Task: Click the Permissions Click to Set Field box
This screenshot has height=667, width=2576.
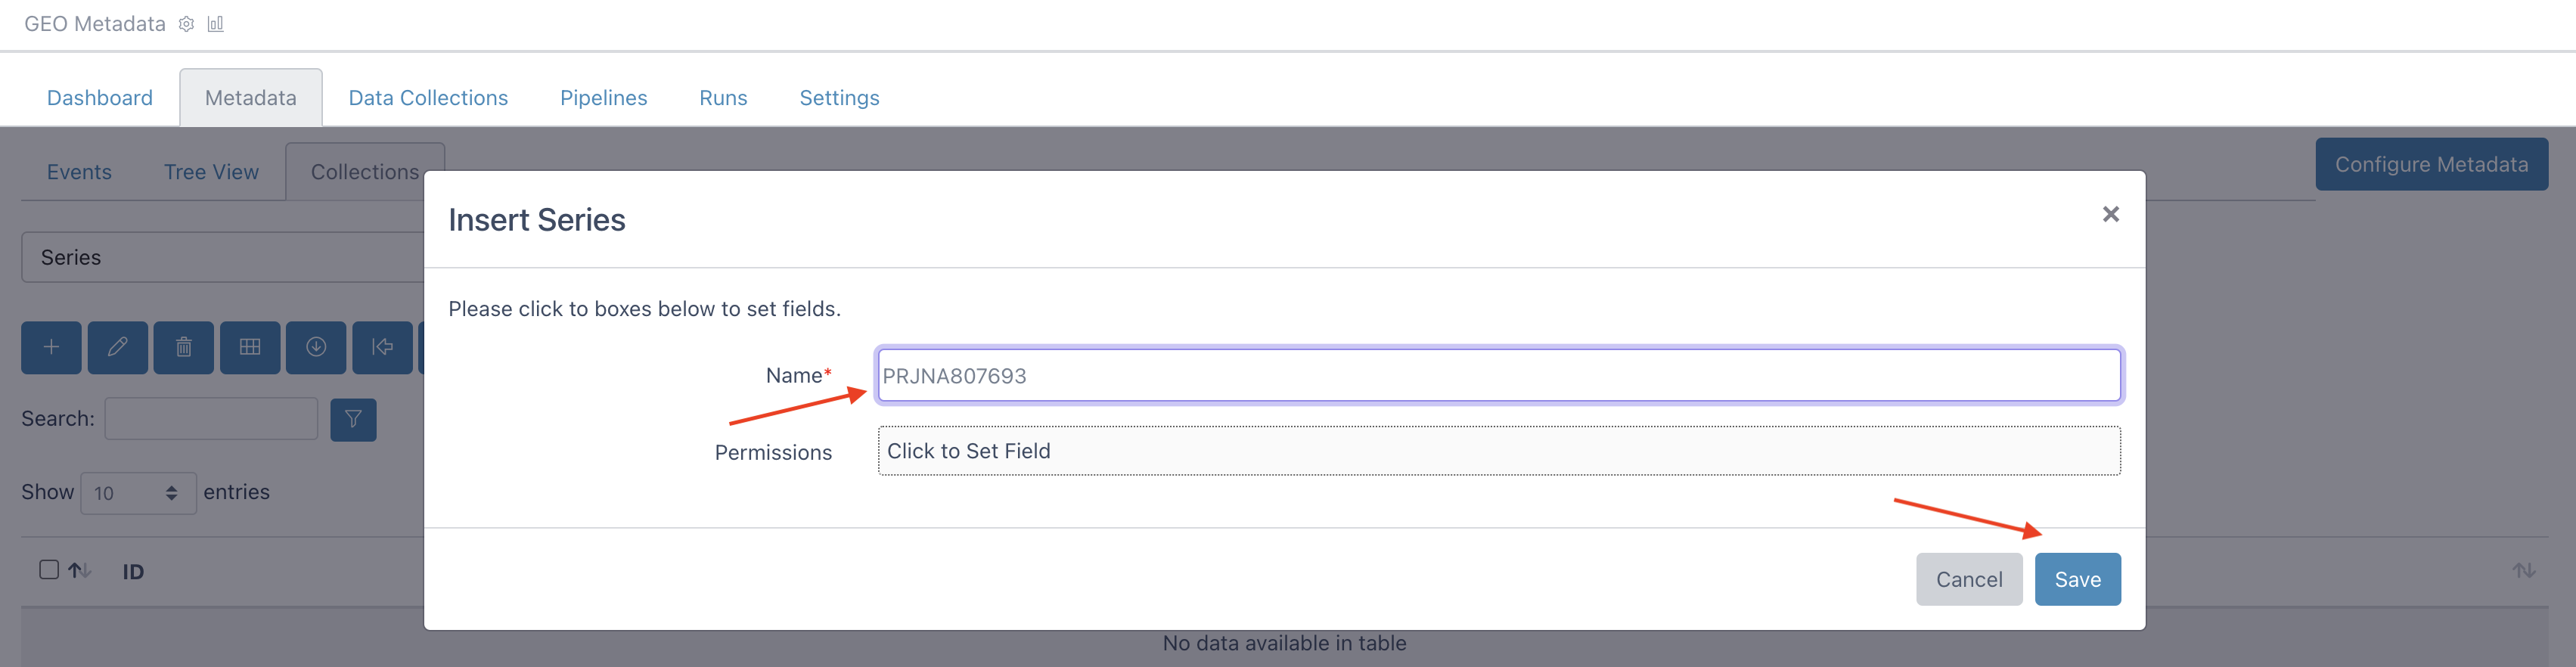Action: 1498,451
